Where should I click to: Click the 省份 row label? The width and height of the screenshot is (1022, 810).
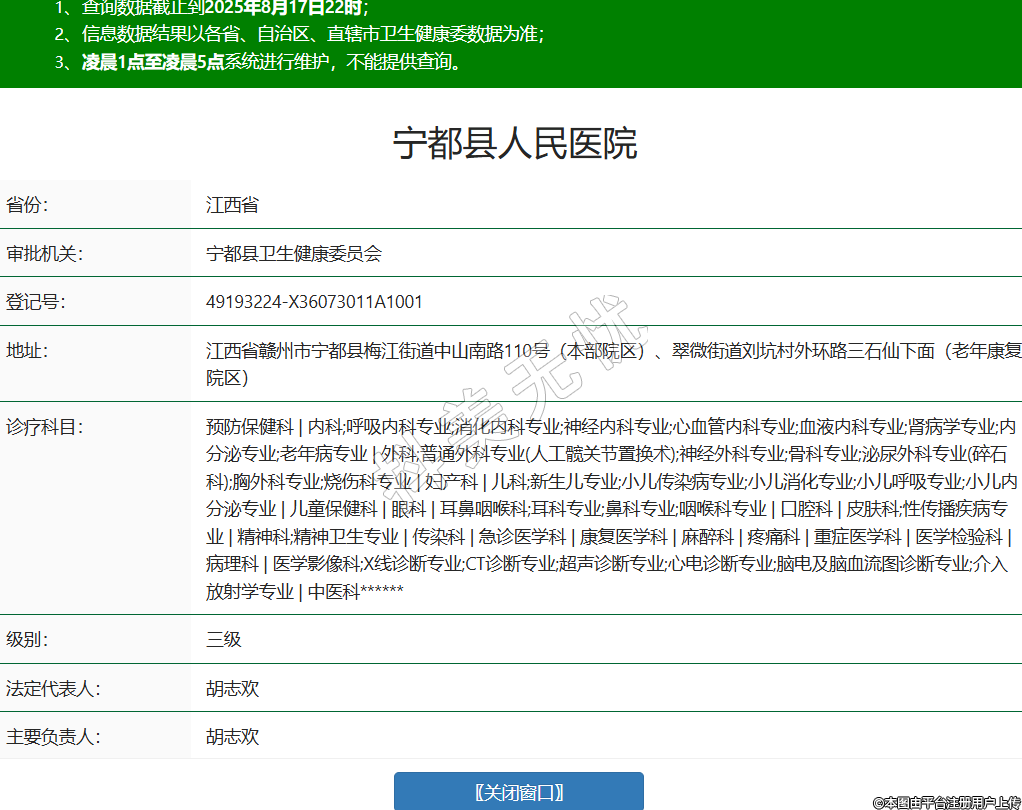pos(27,206)
